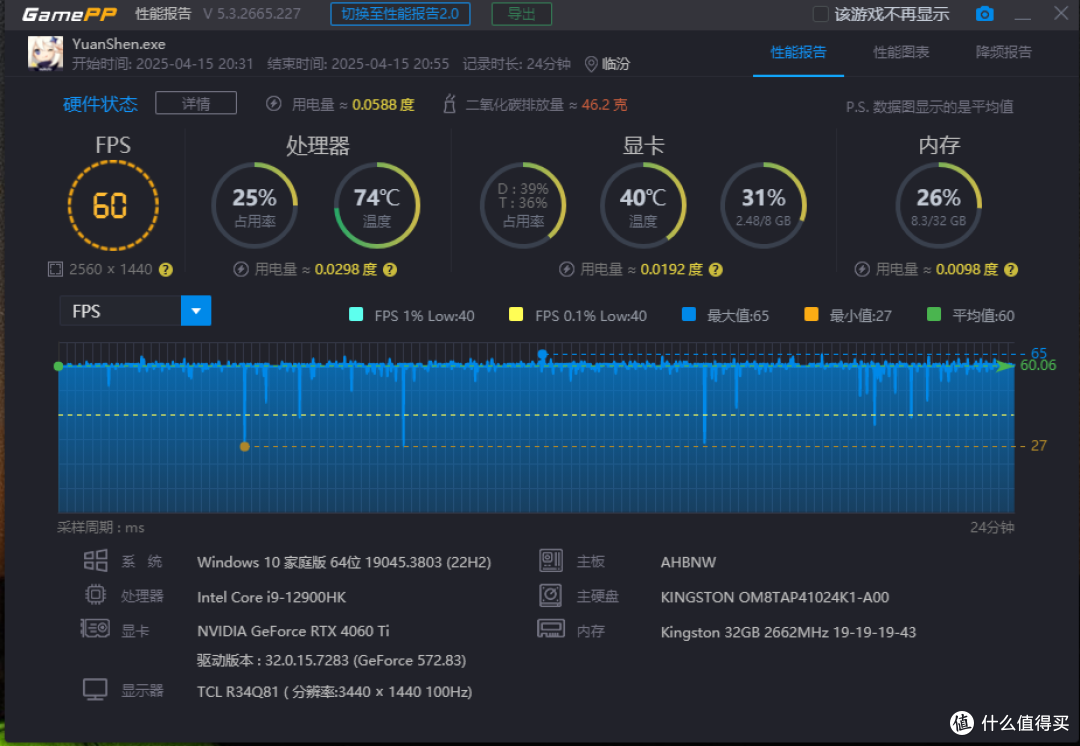Screen dimensions: 1080x746
Task: Click the GPU 40℃ temperature gauge
Action: tap(643, 205)
